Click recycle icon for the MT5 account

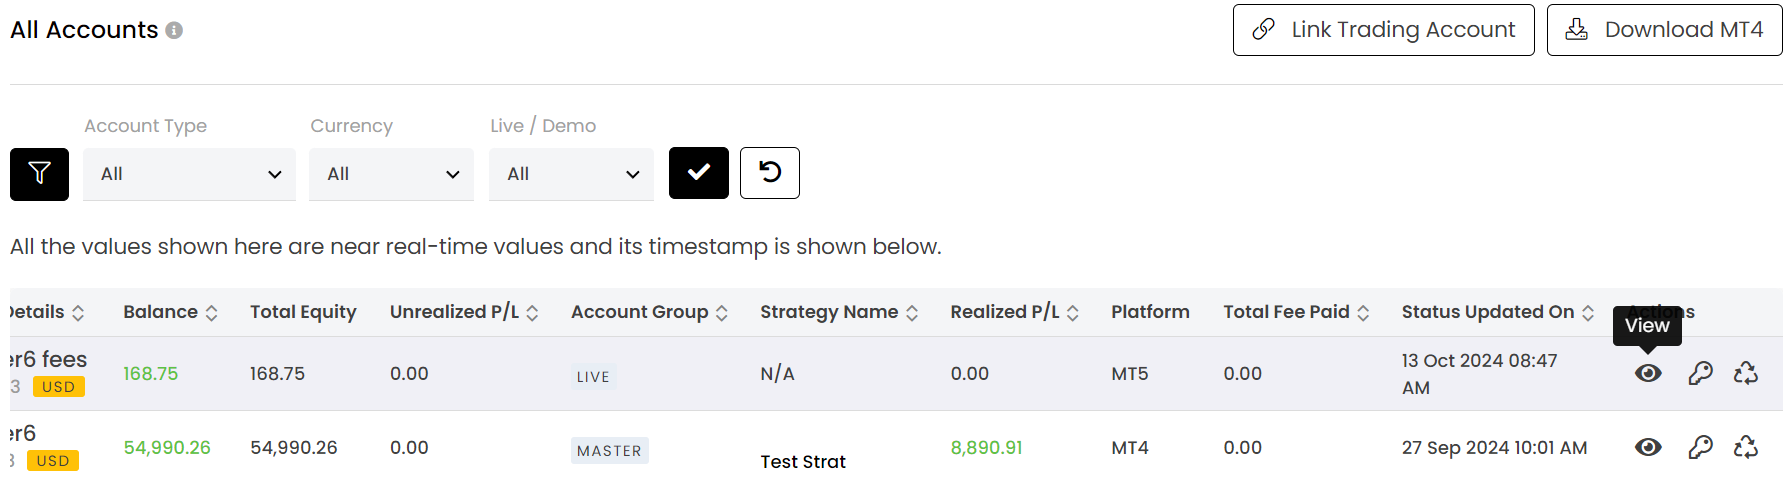tap(1746, 373)
